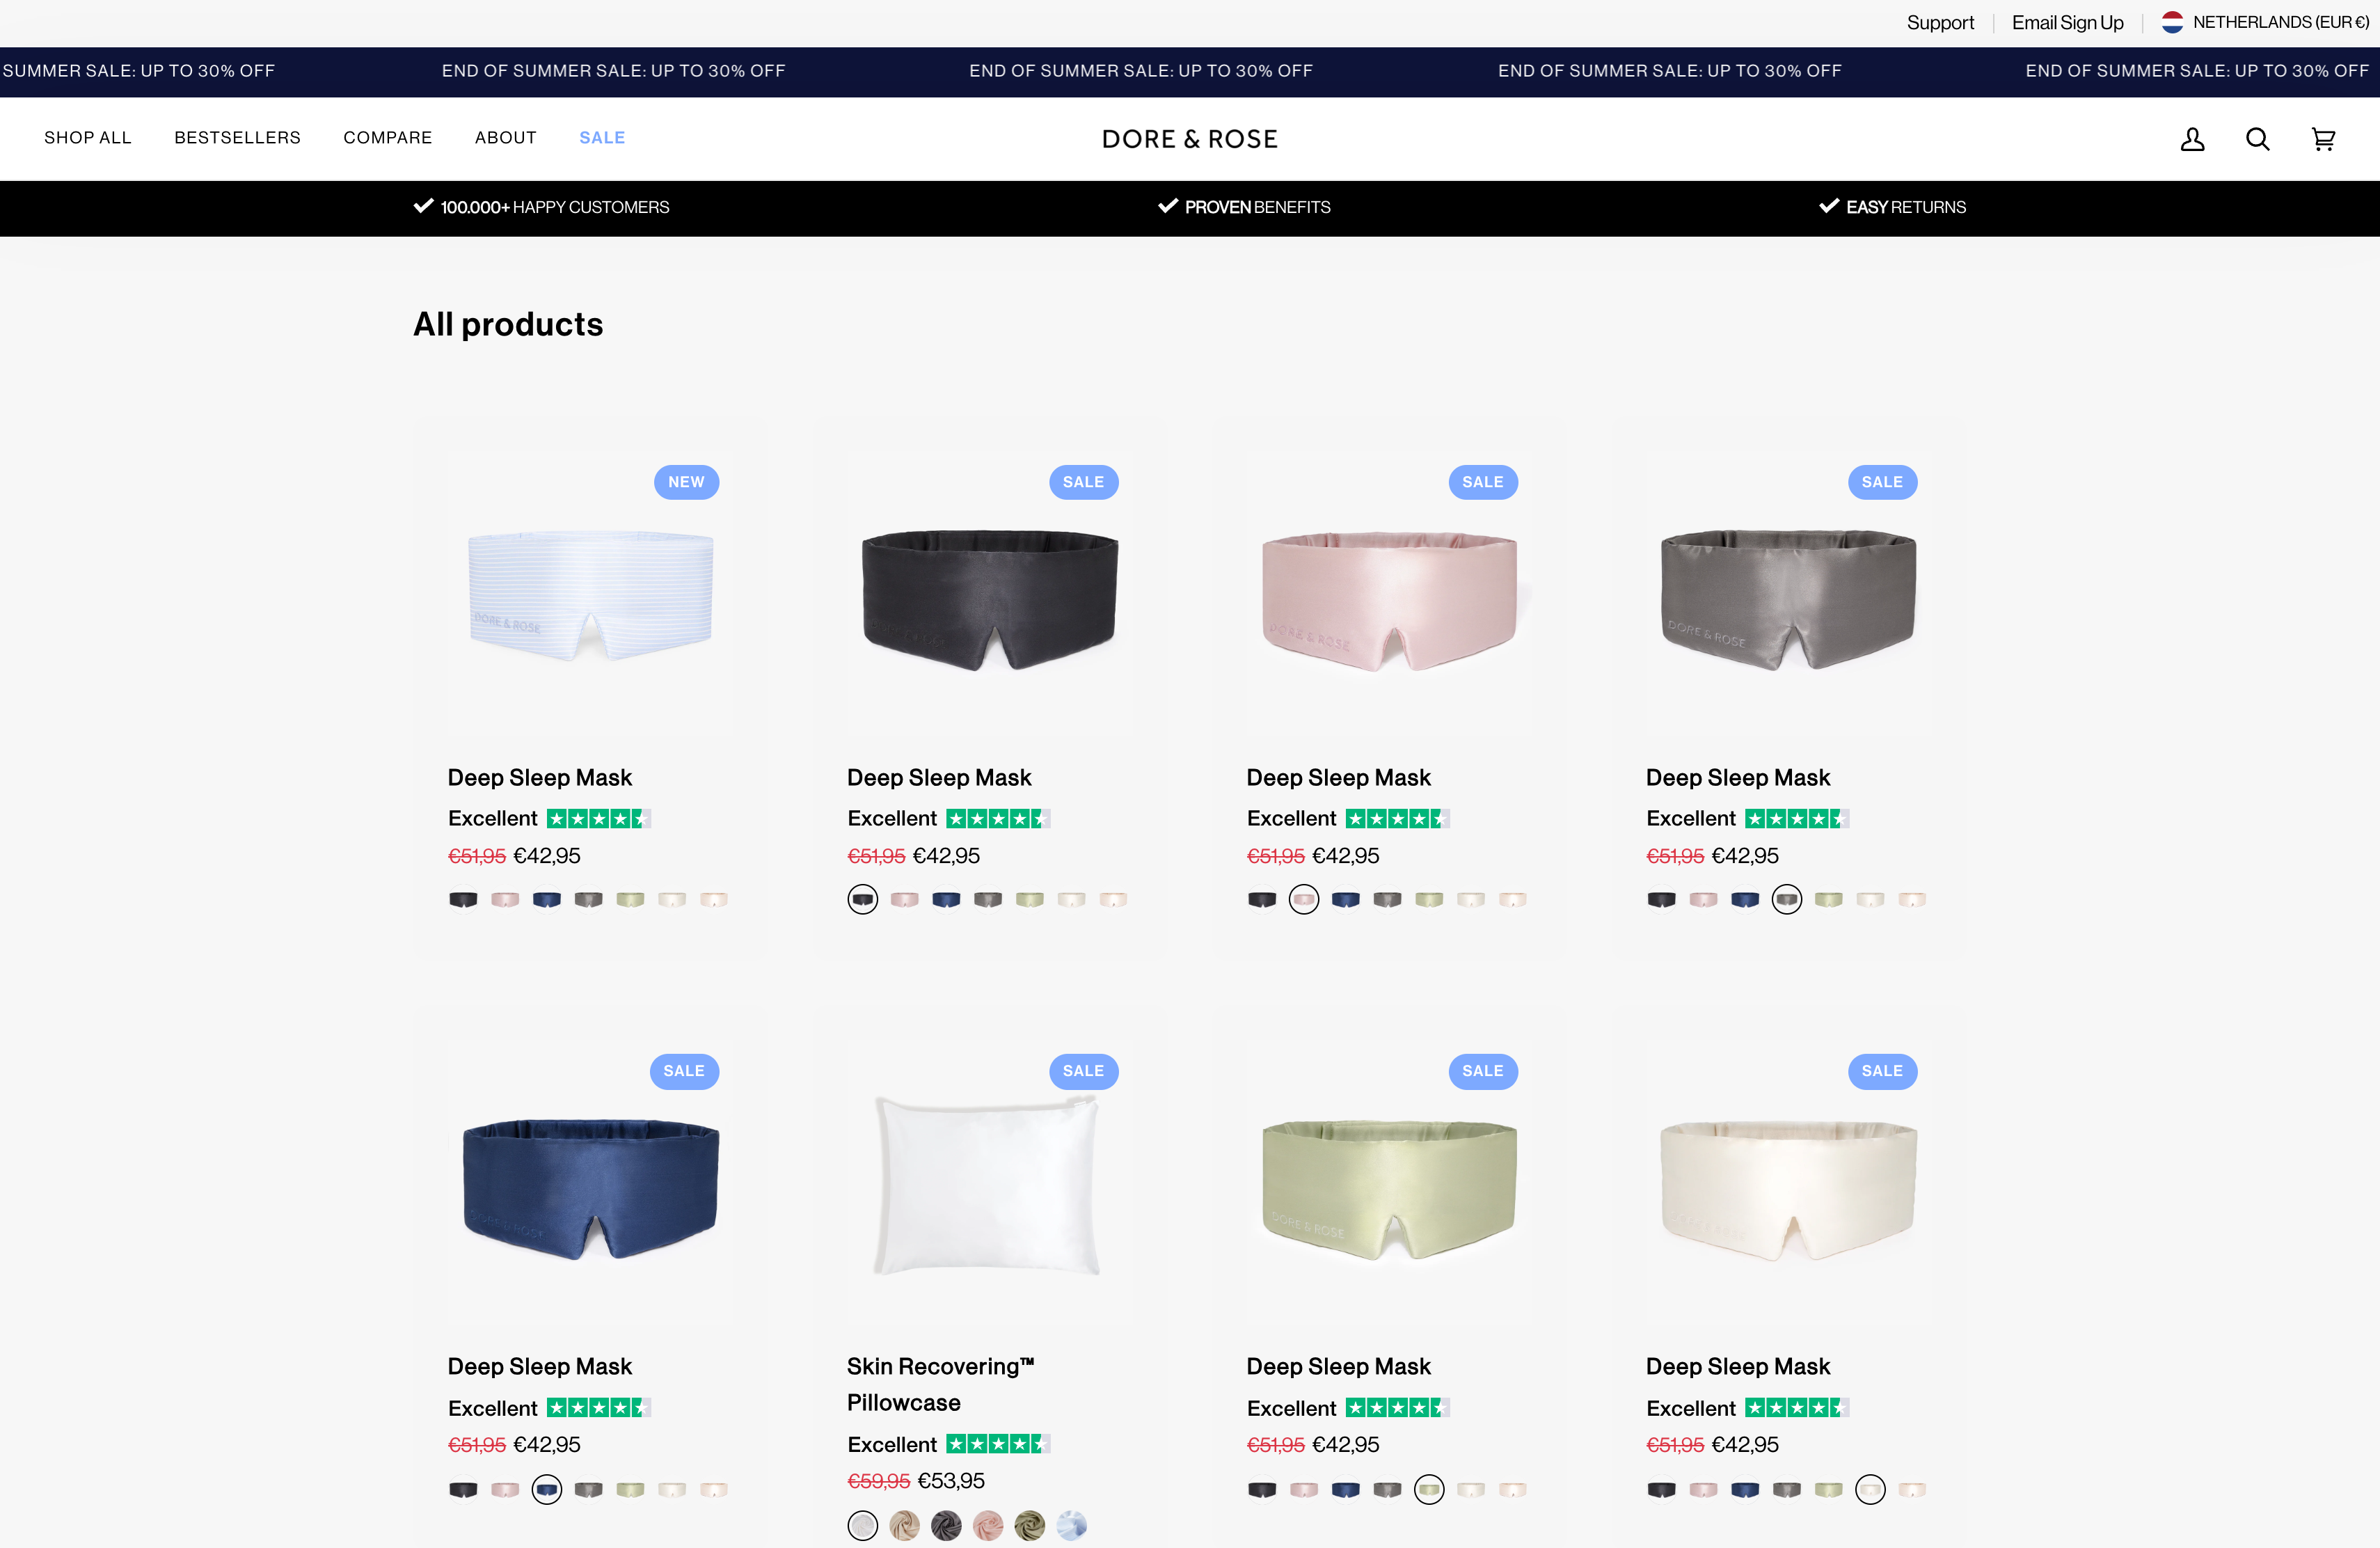The width and height of the screenshot is (2380, 1548).
Task: Choose pink swirl swatch for pillowcase
Action: [988, 1526]
